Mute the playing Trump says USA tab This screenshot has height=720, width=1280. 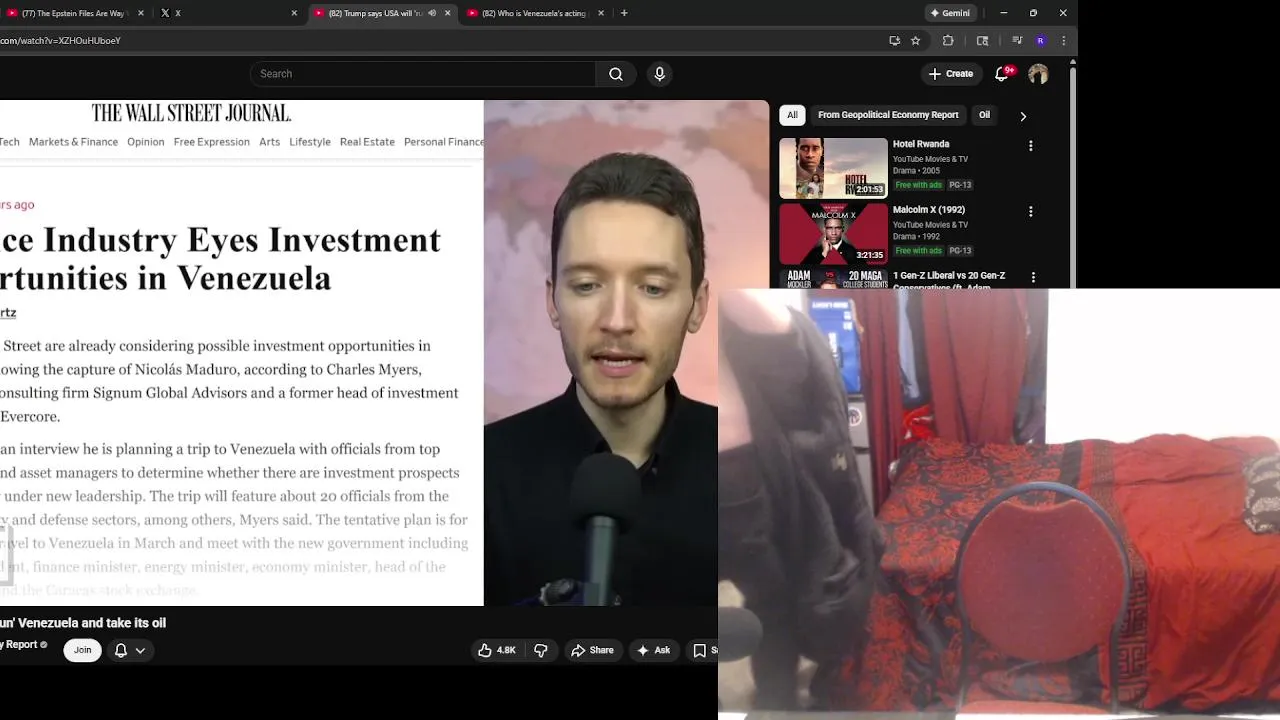click(432, 13)
